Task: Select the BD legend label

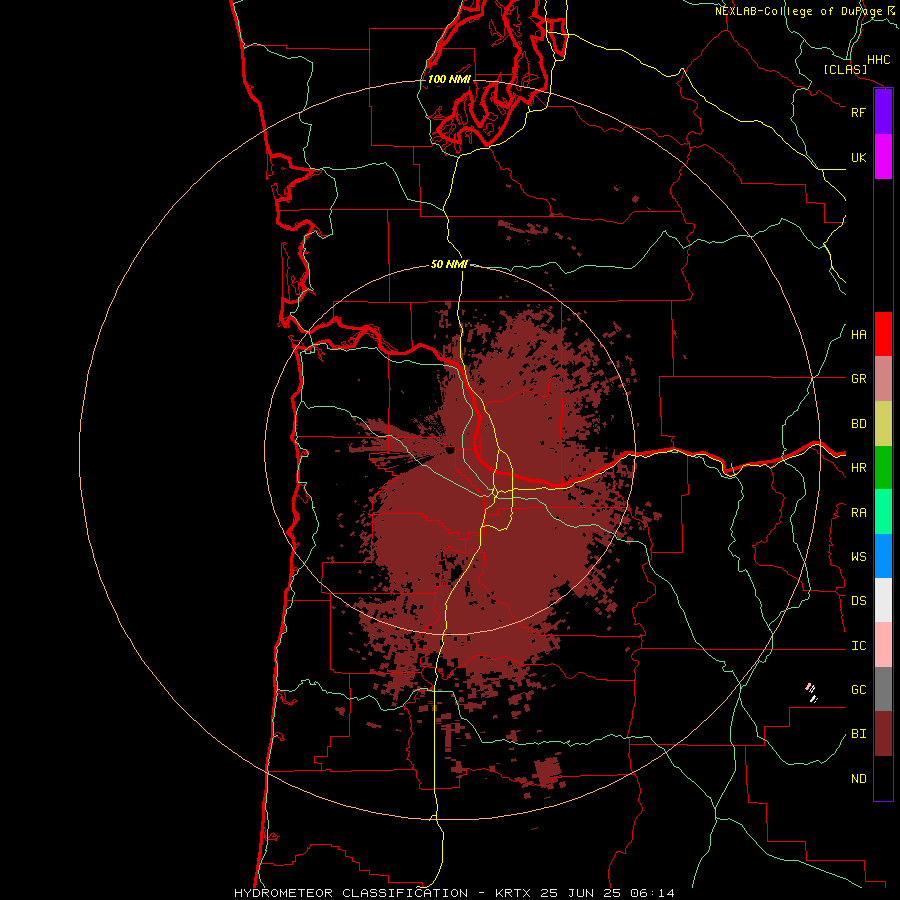Action: coord(859,424)
